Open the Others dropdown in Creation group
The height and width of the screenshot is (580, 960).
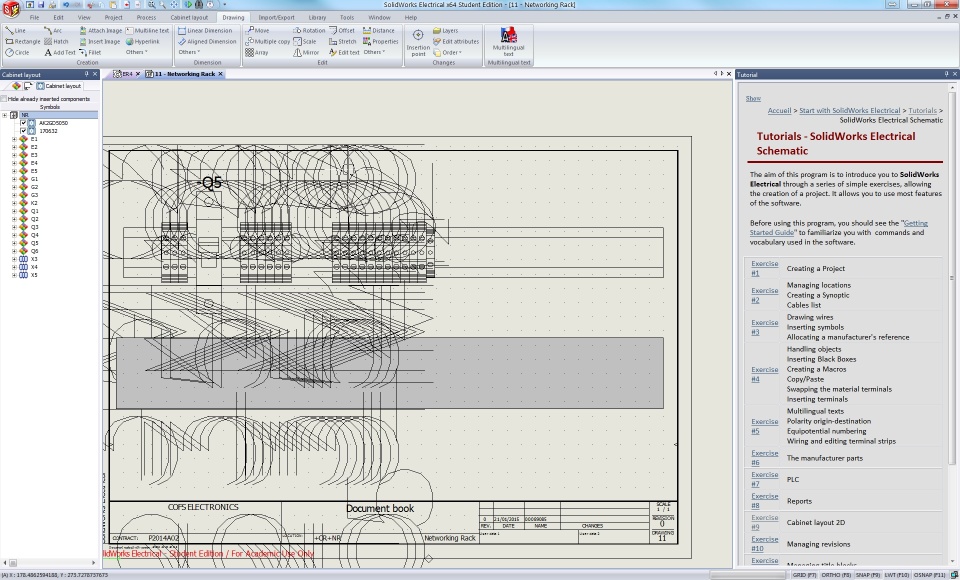[137, 53]
